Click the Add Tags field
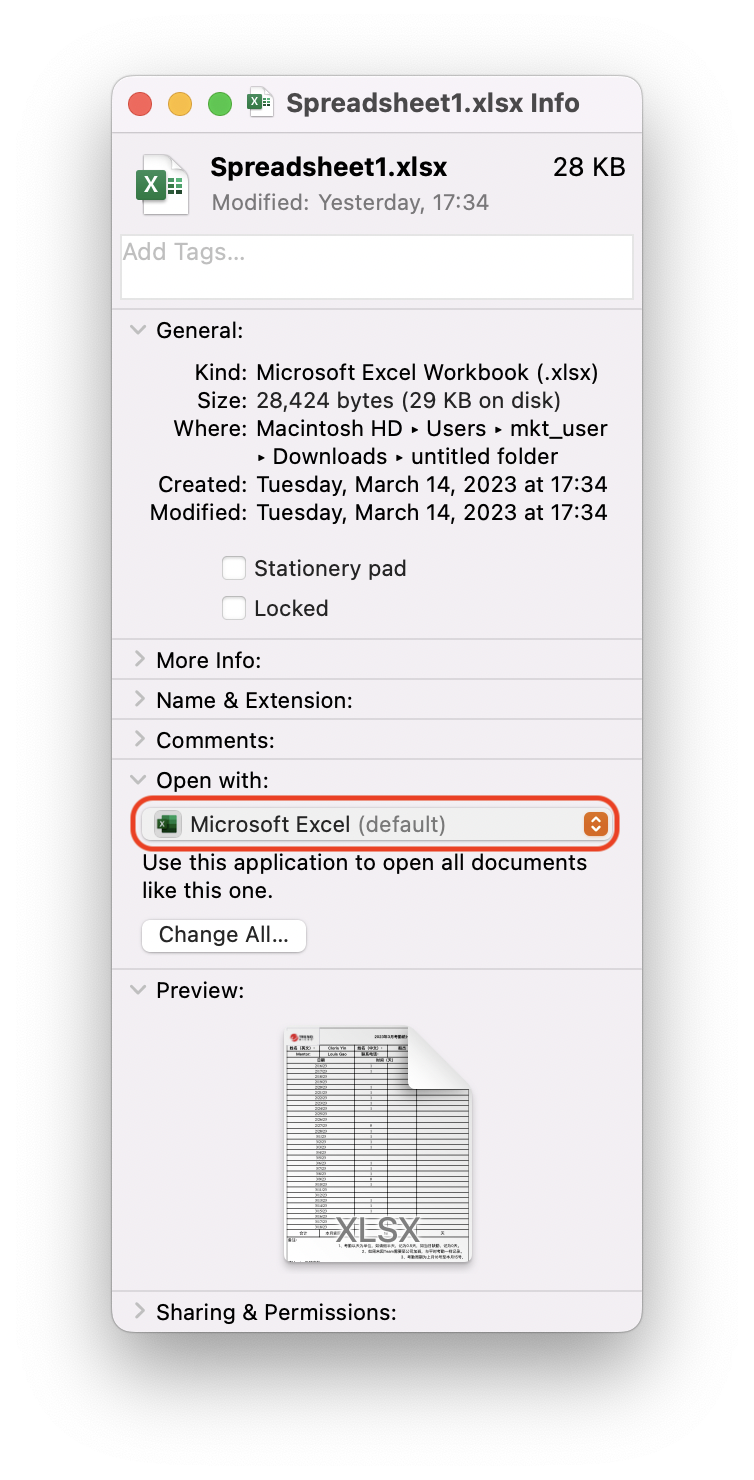Image resolution: width=754 pixels, height=1480 pixels. [376, 266]
